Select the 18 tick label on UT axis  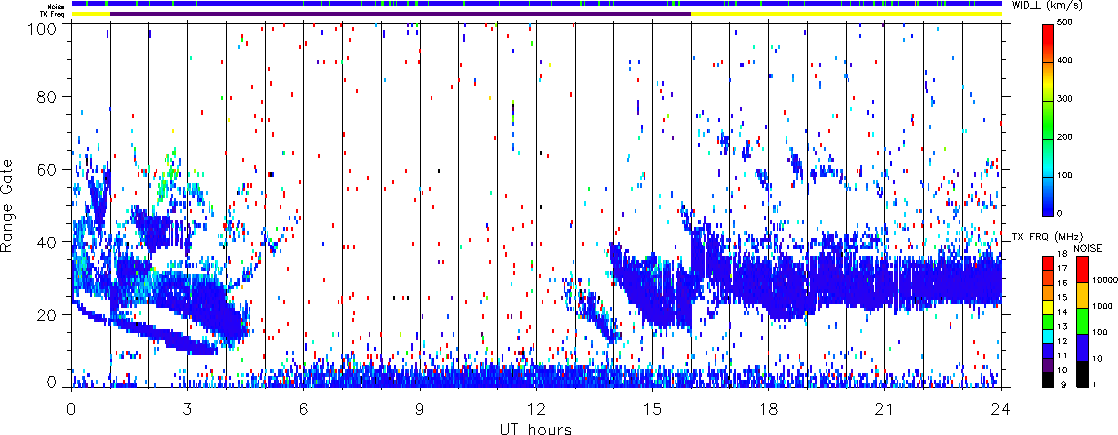point(768,407)
